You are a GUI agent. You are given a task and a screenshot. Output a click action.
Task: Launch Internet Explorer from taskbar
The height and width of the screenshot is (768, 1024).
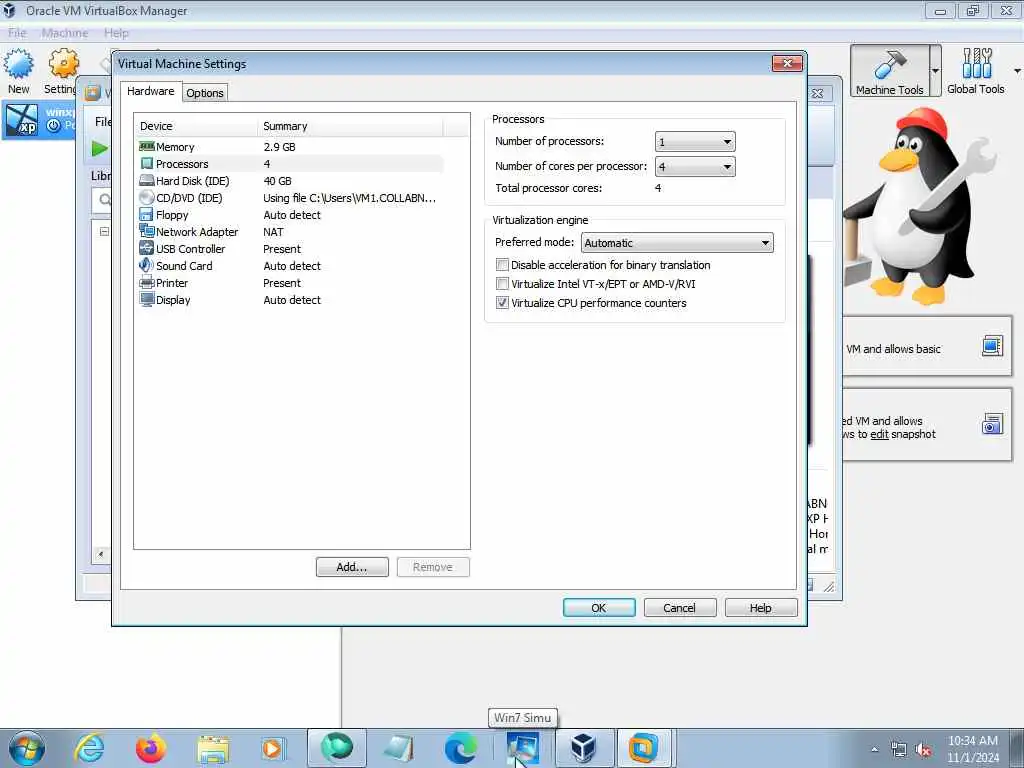tap(89, 748)
